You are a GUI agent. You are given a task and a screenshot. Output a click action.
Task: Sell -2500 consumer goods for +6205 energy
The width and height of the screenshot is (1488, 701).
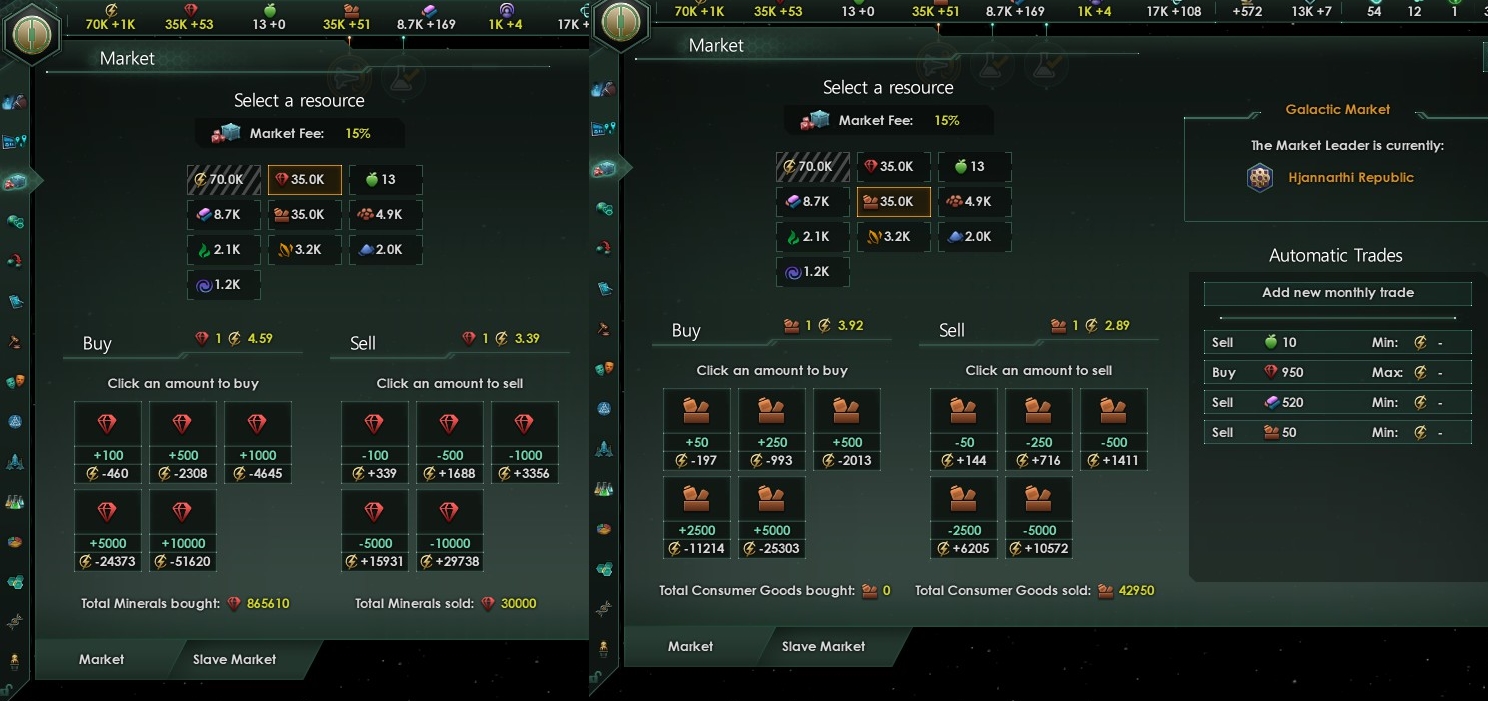pos(964,517)
